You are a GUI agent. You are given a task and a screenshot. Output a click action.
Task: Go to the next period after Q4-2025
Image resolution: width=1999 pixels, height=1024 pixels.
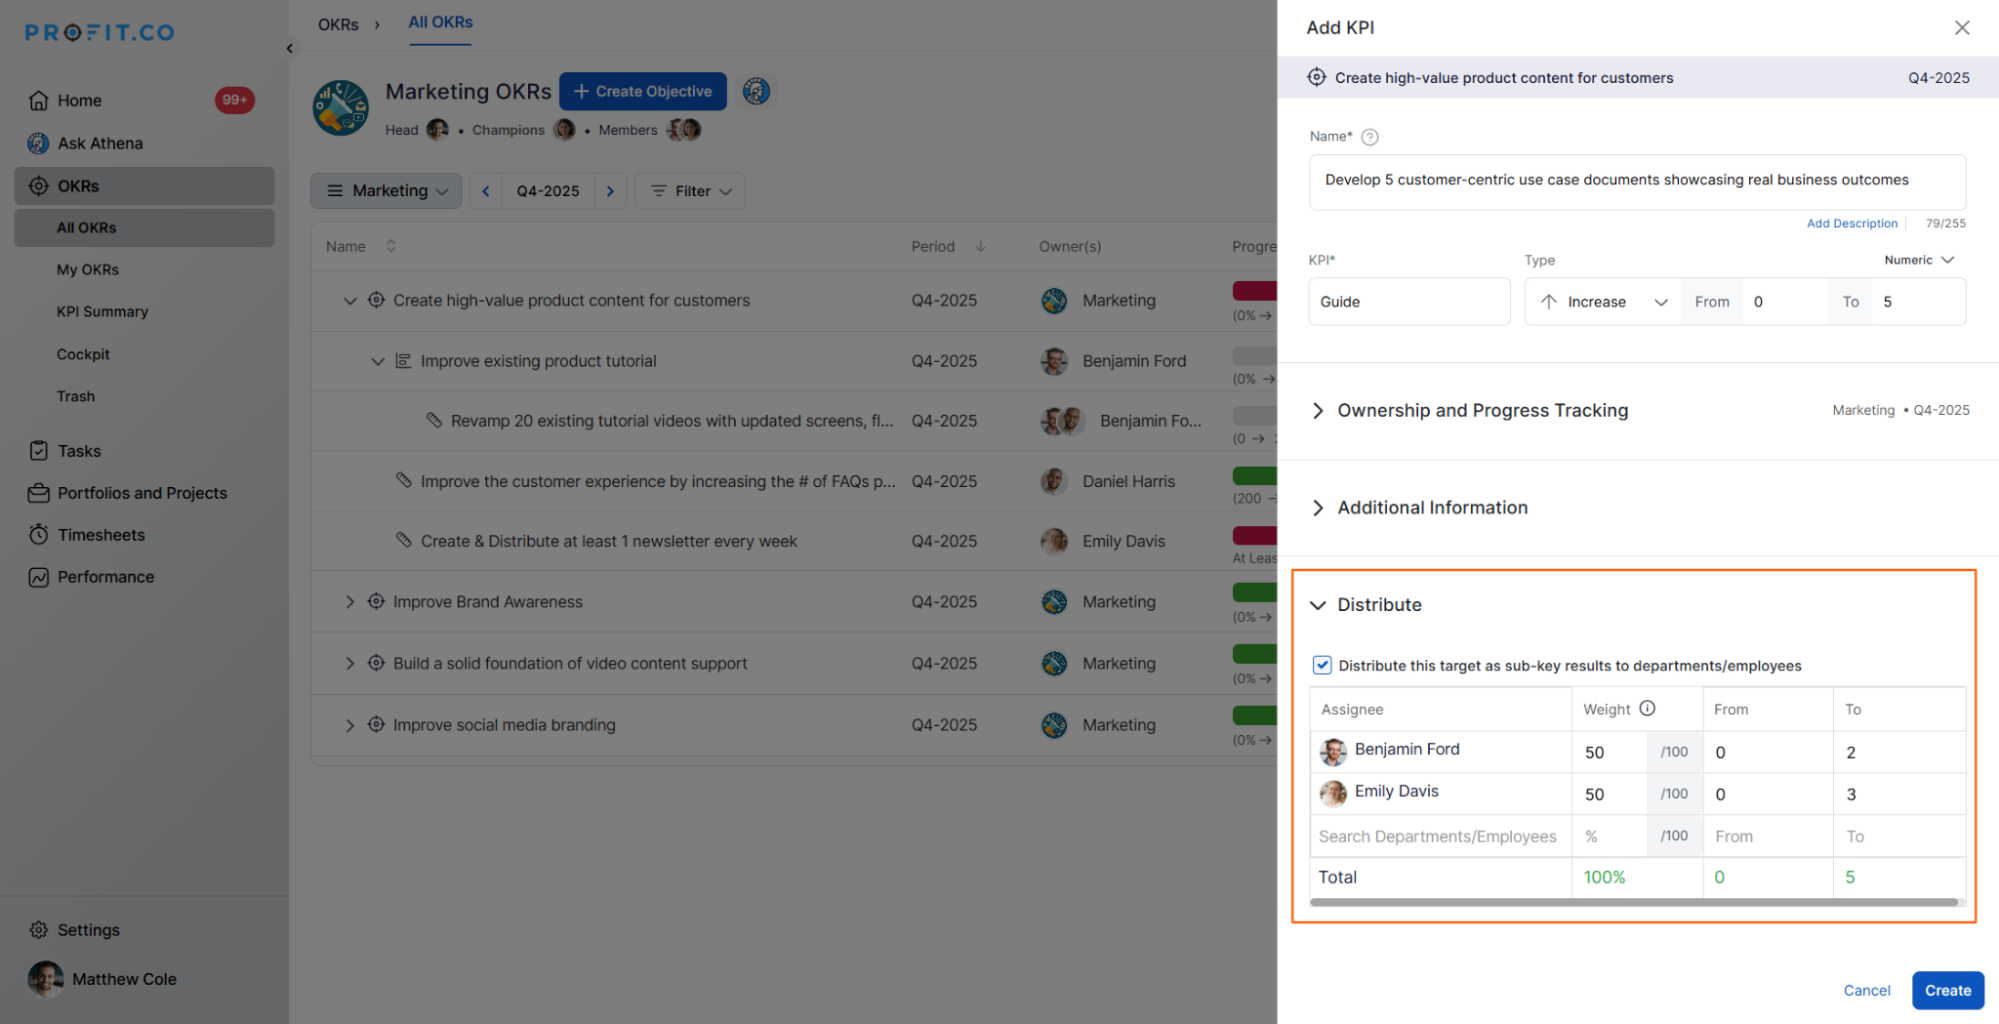coord(610,191)
